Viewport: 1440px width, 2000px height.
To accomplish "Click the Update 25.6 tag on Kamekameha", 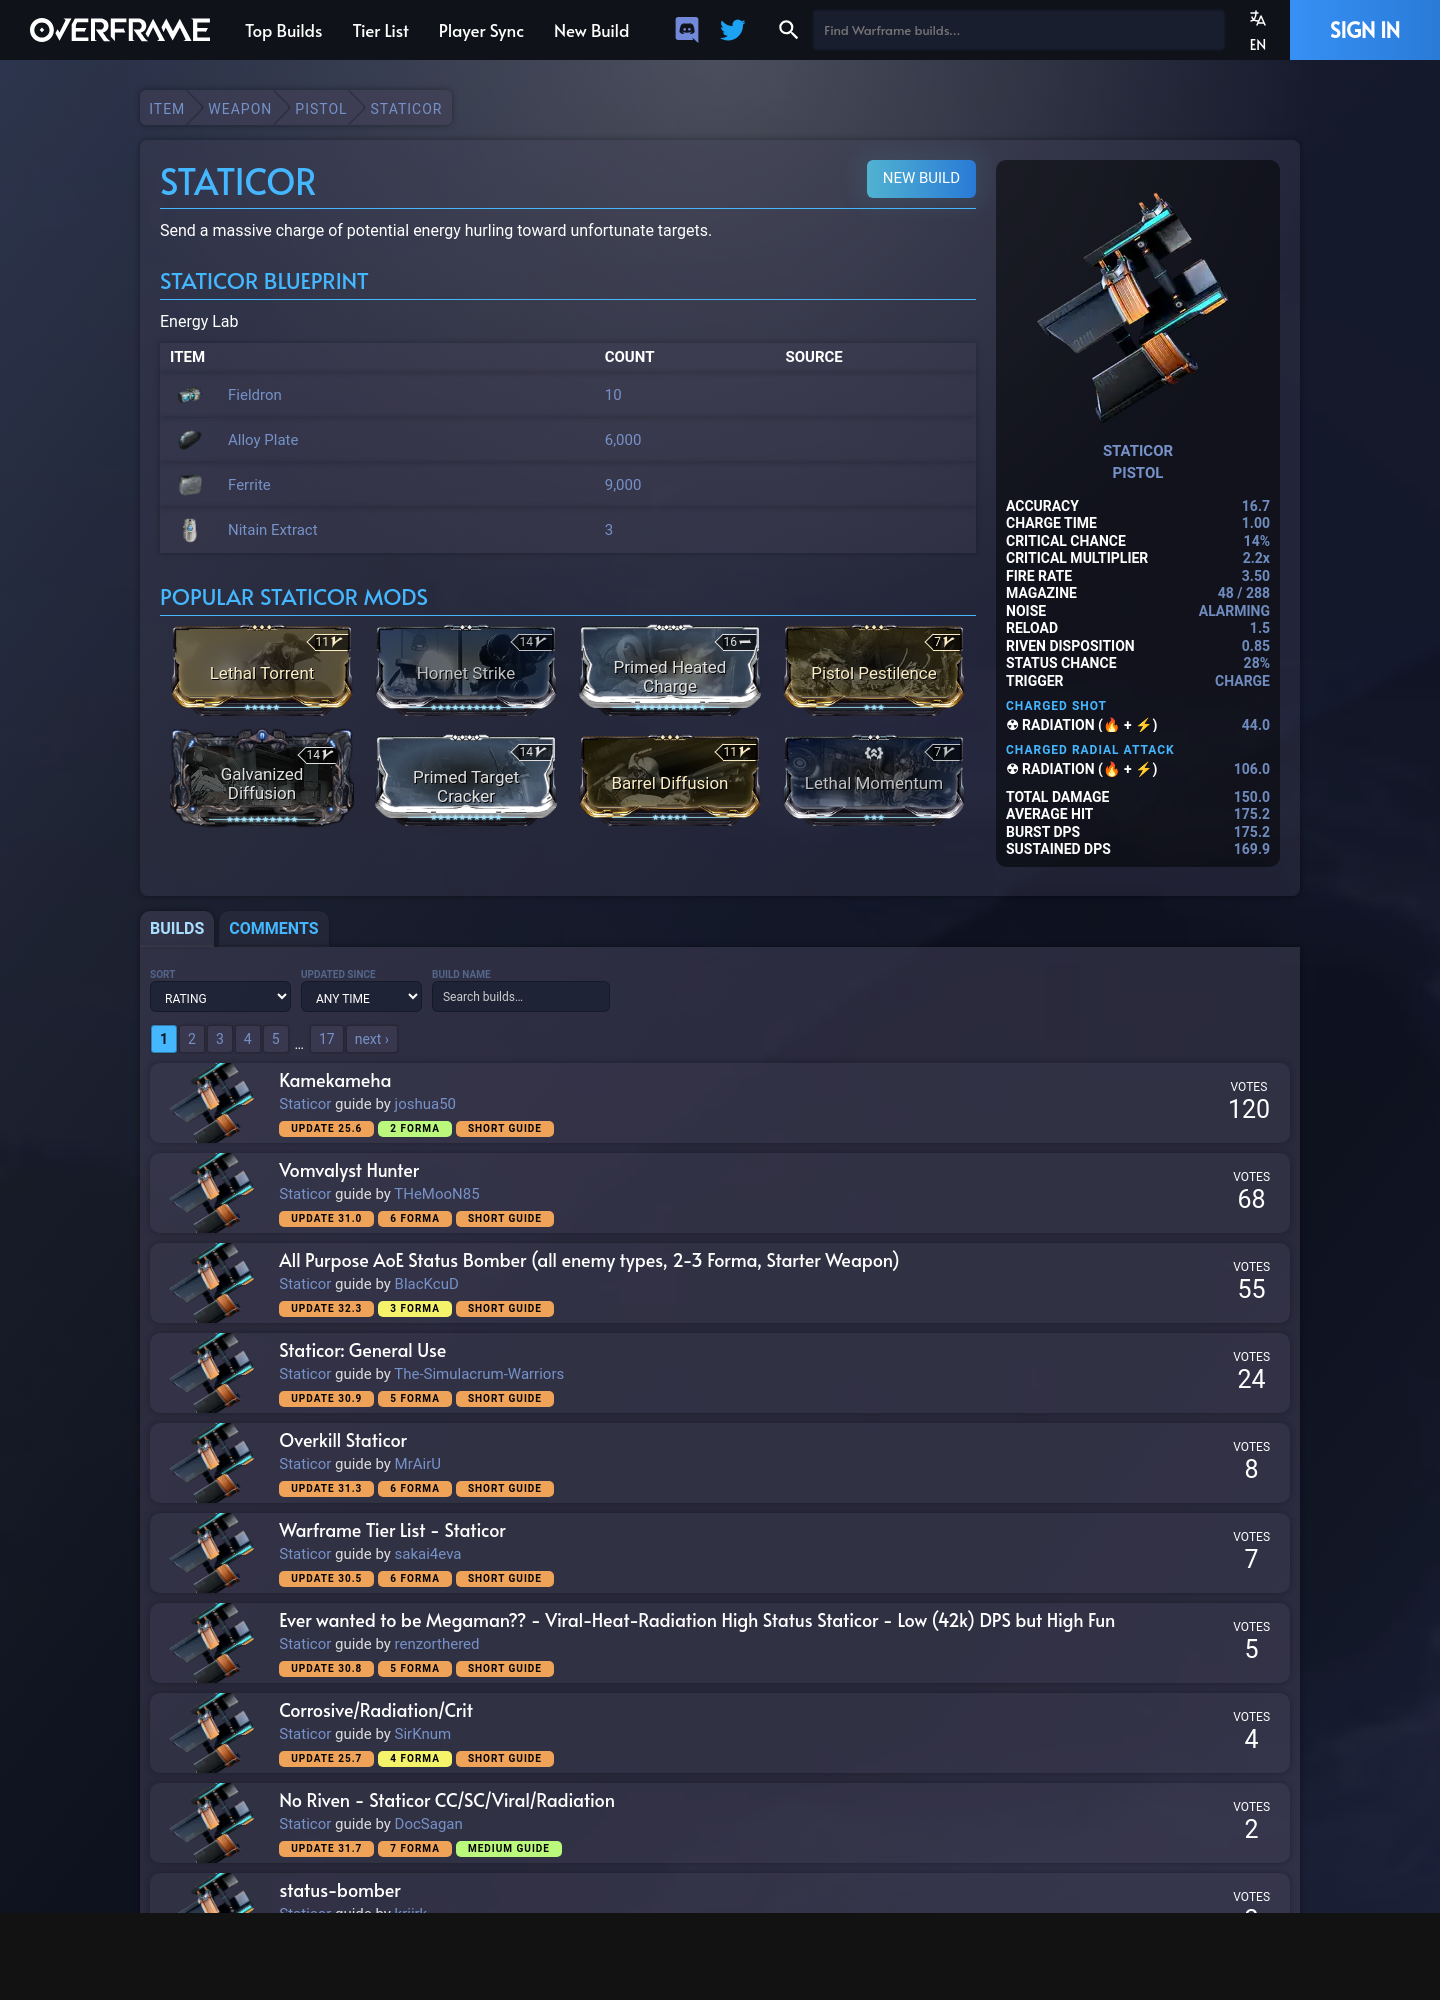I will click(x=326, y=1128).
